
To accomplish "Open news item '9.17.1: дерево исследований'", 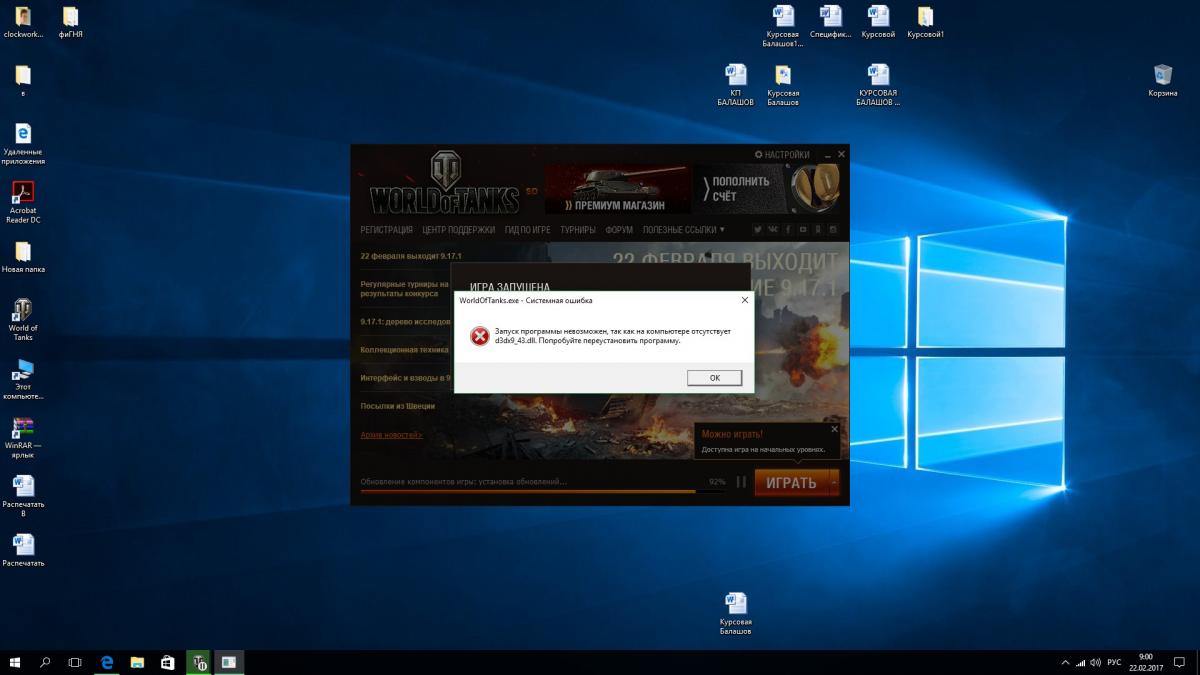I will [x=405, y=322].
